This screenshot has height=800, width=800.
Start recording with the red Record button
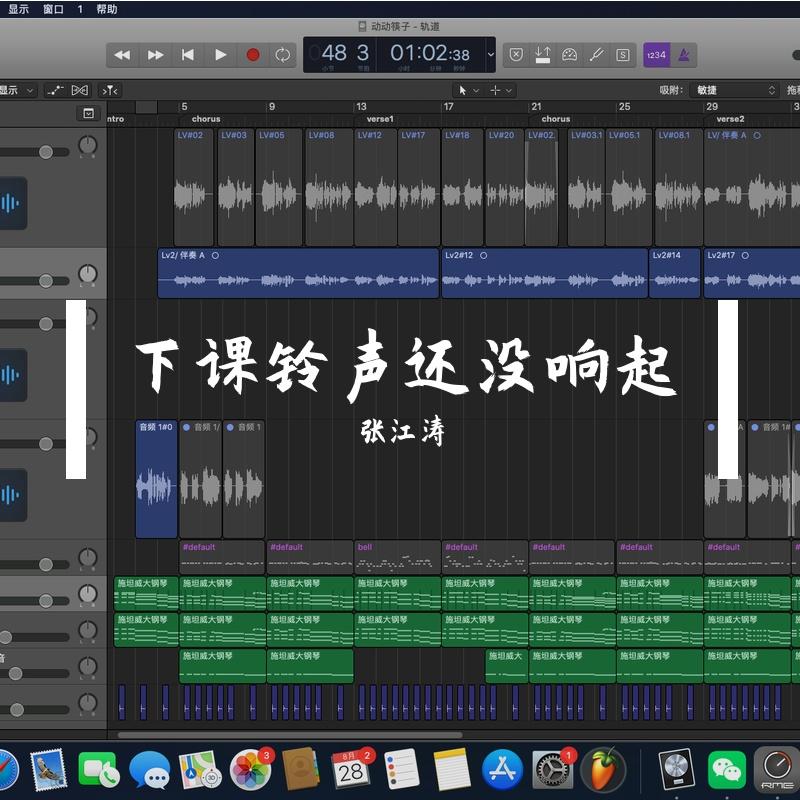(253, 55)
